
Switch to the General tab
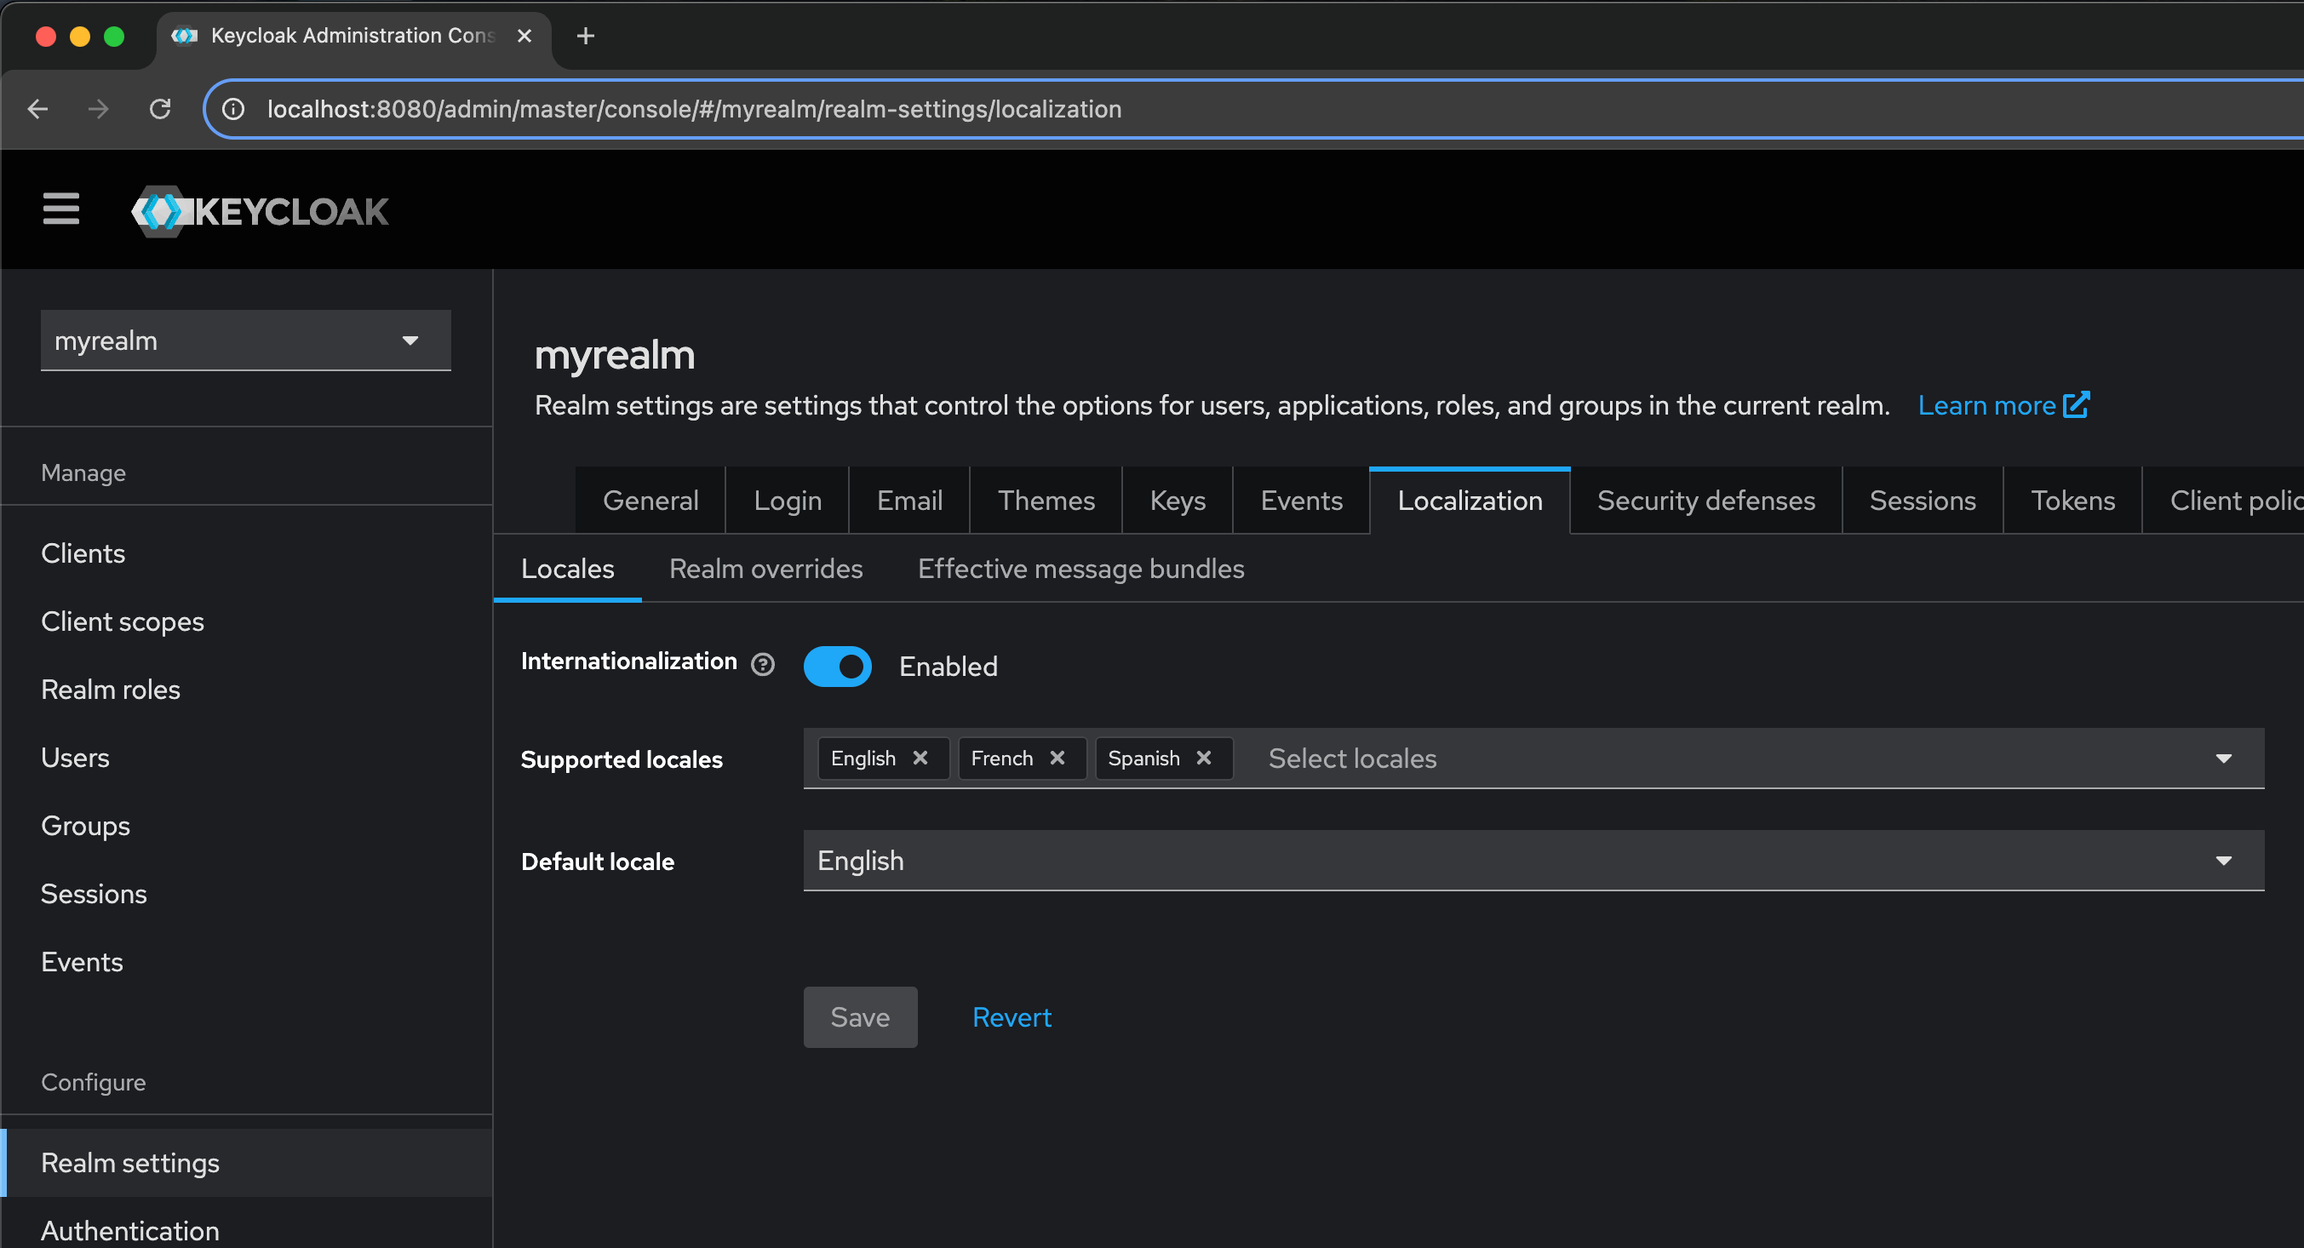click(650, 500)
